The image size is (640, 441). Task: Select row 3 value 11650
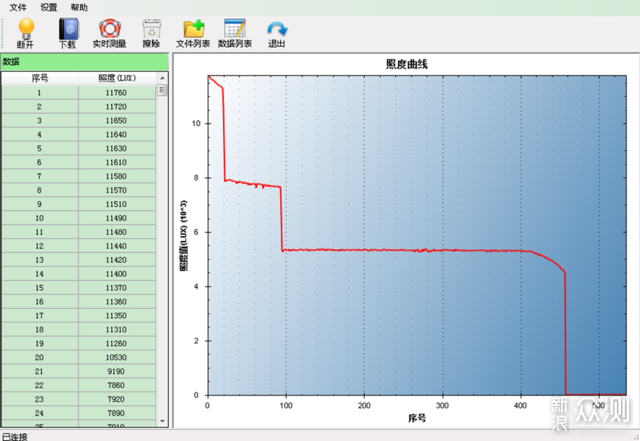pos(116,120)
